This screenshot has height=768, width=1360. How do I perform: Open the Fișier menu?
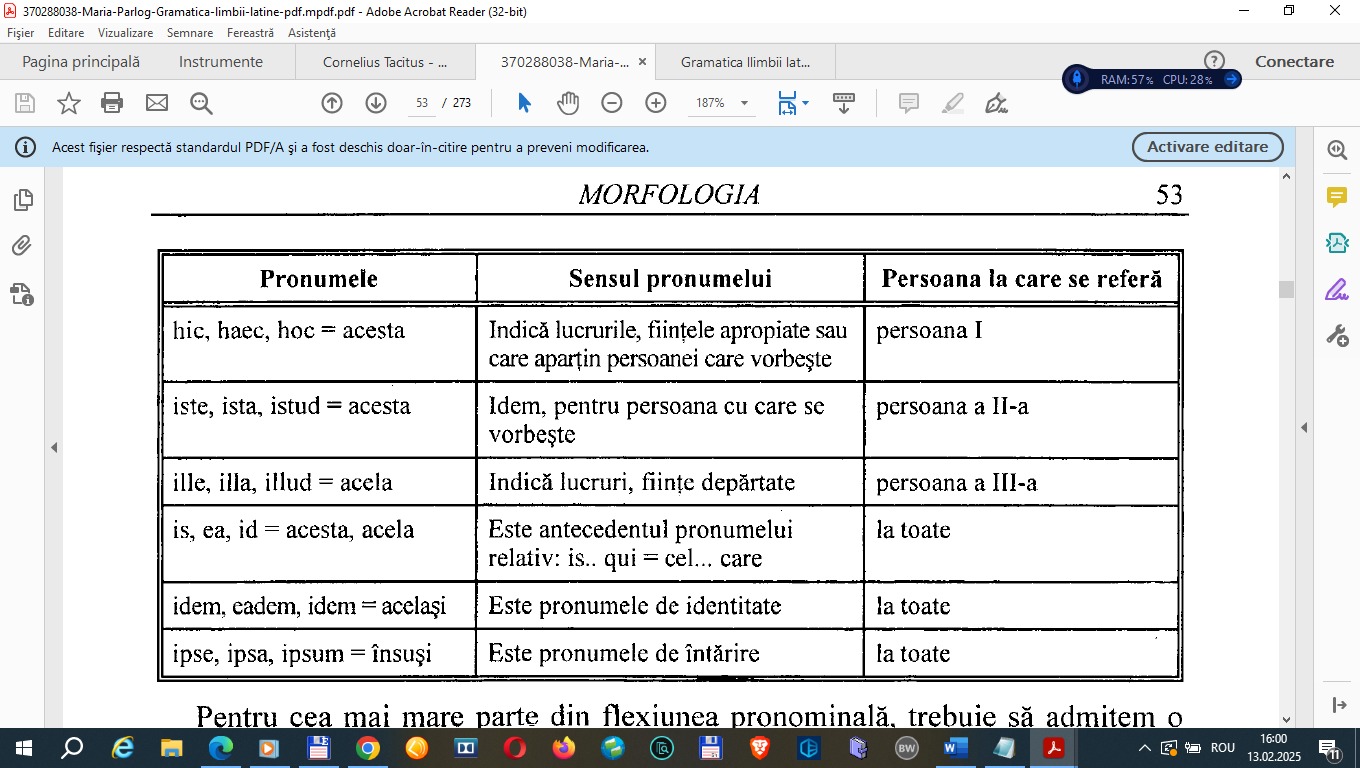[20, 33]
